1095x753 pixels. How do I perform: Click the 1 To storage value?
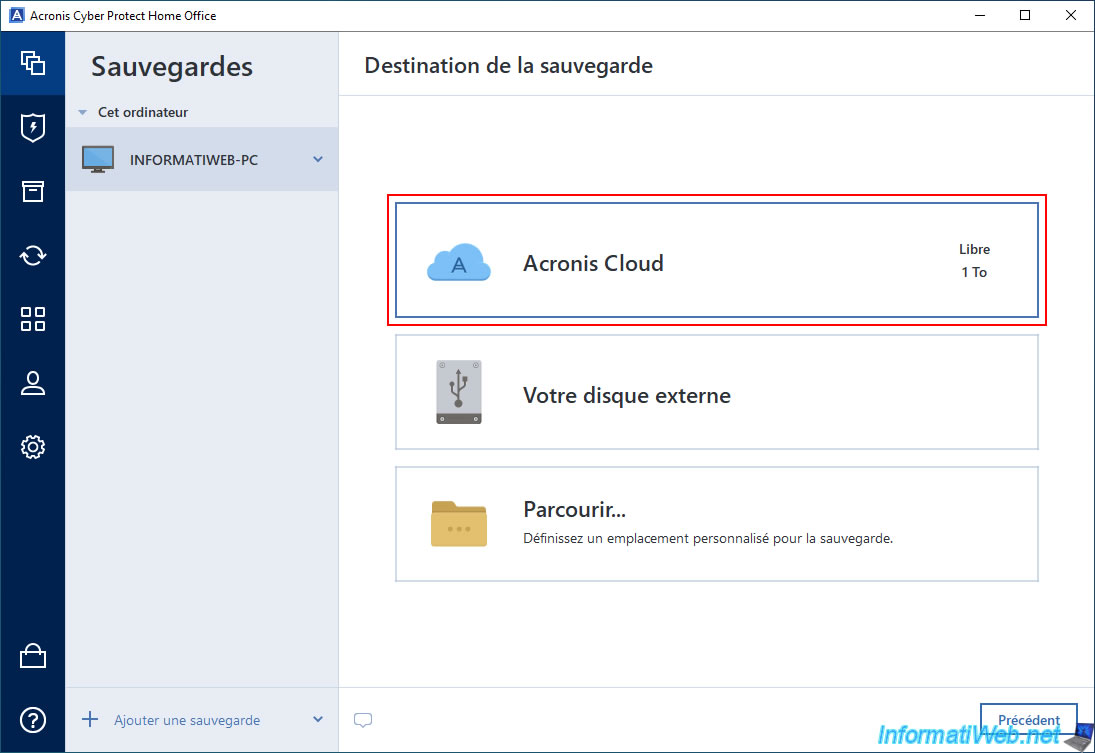974,272
